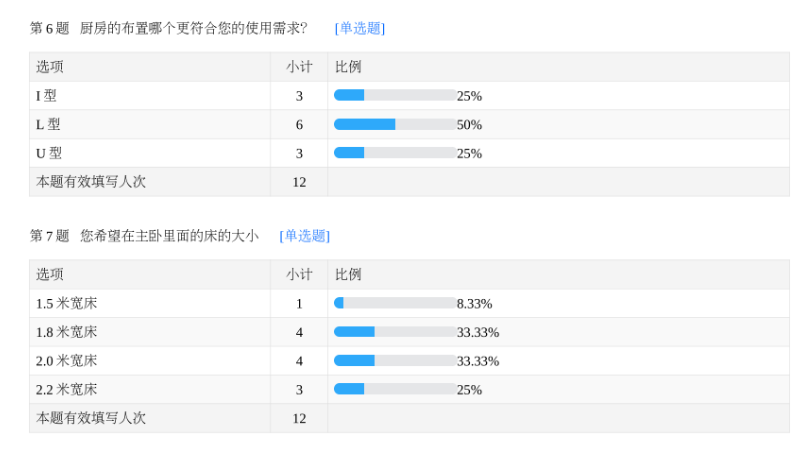The width and height of the screenshot is (802, 461).
Task: Click the 1.5 米宽床 progress bar
Action: [x=395, y=303]
